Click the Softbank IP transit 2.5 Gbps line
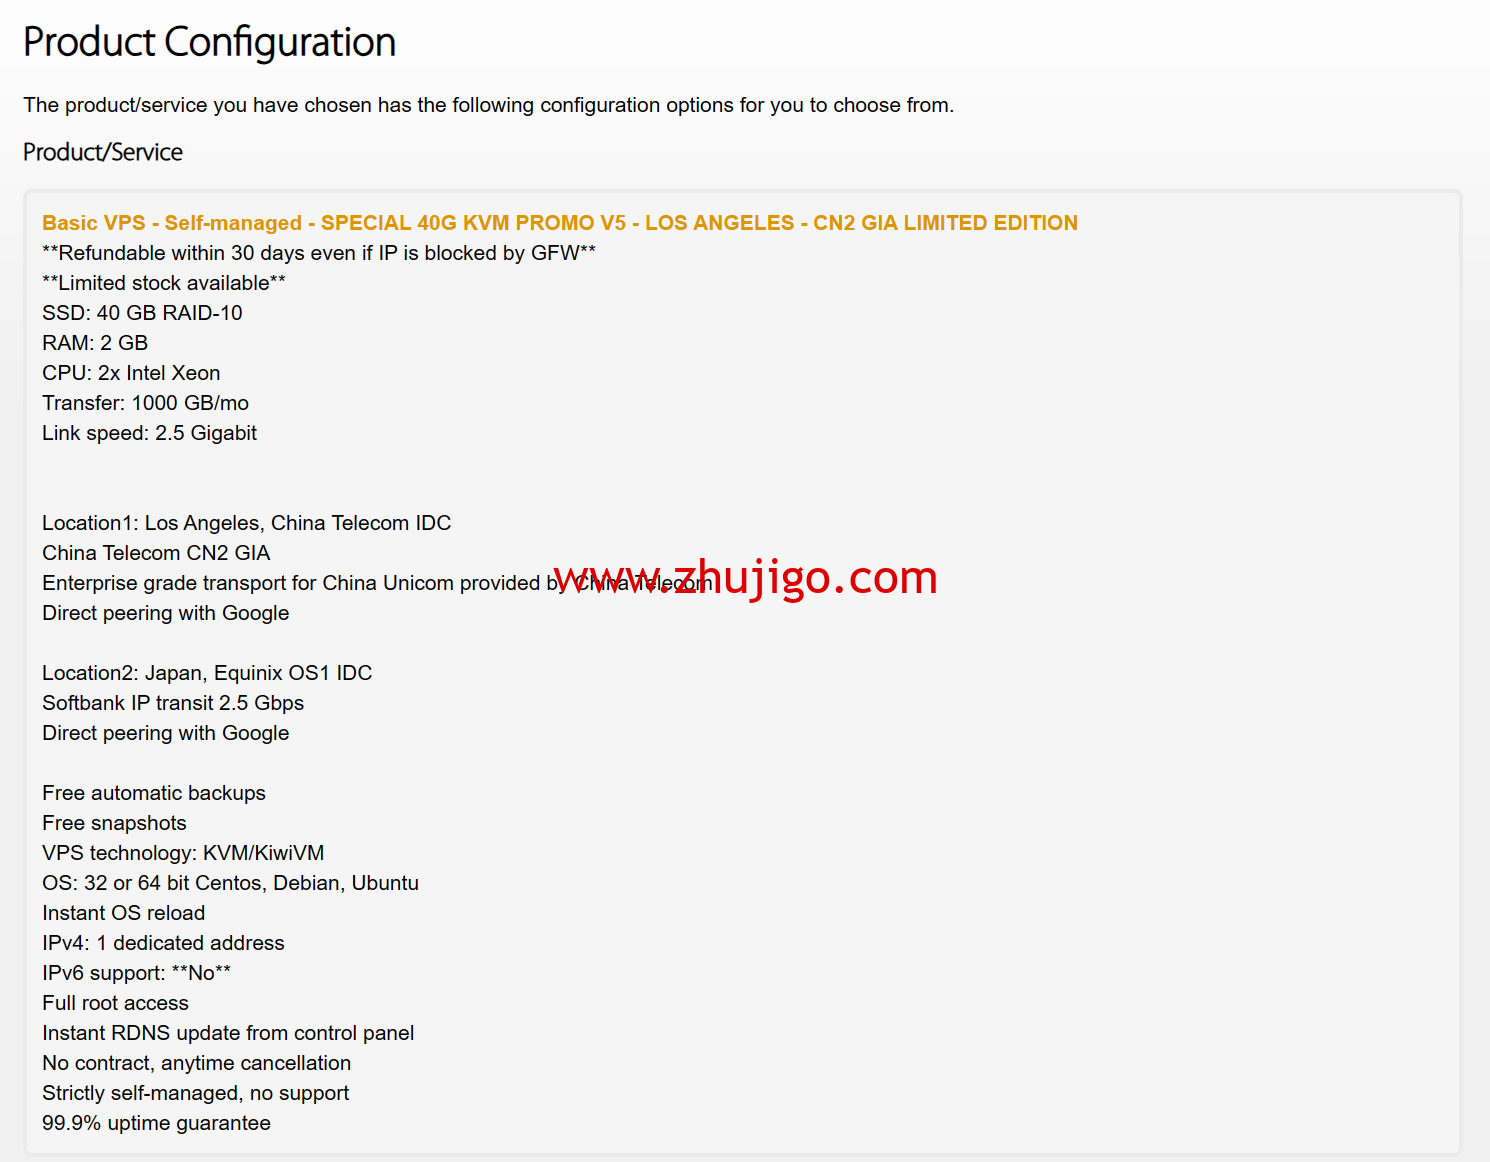This screenshot has width=1490, height=1162. [173, 703]
